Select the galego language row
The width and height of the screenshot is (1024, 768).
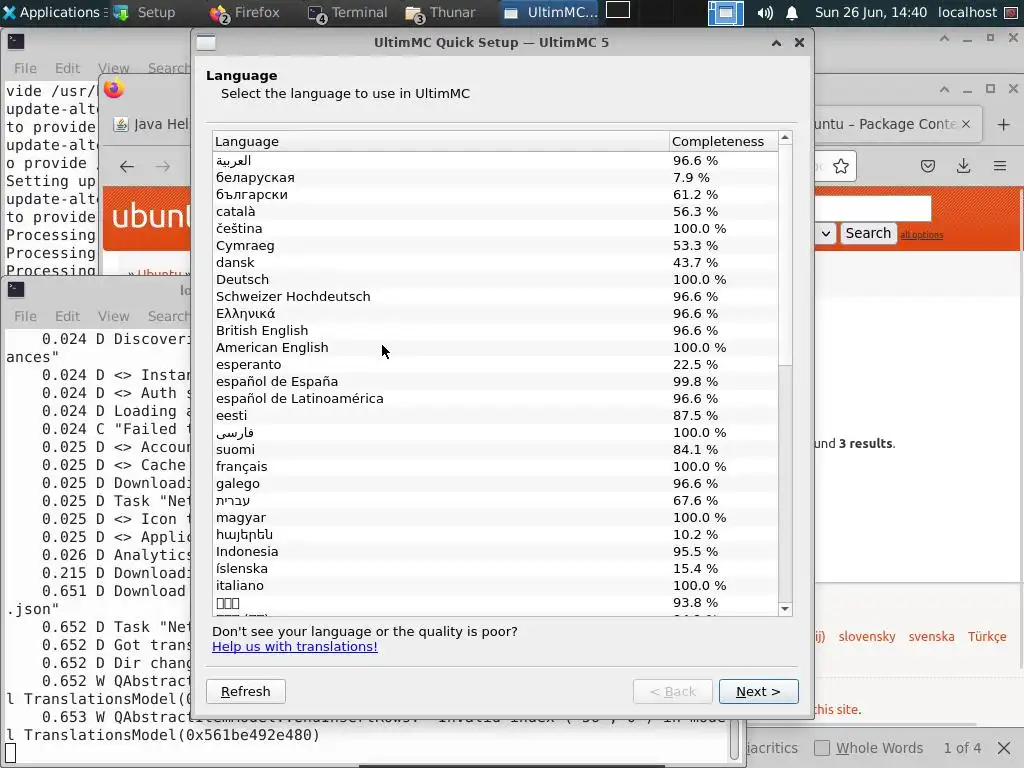pos(495,483)
